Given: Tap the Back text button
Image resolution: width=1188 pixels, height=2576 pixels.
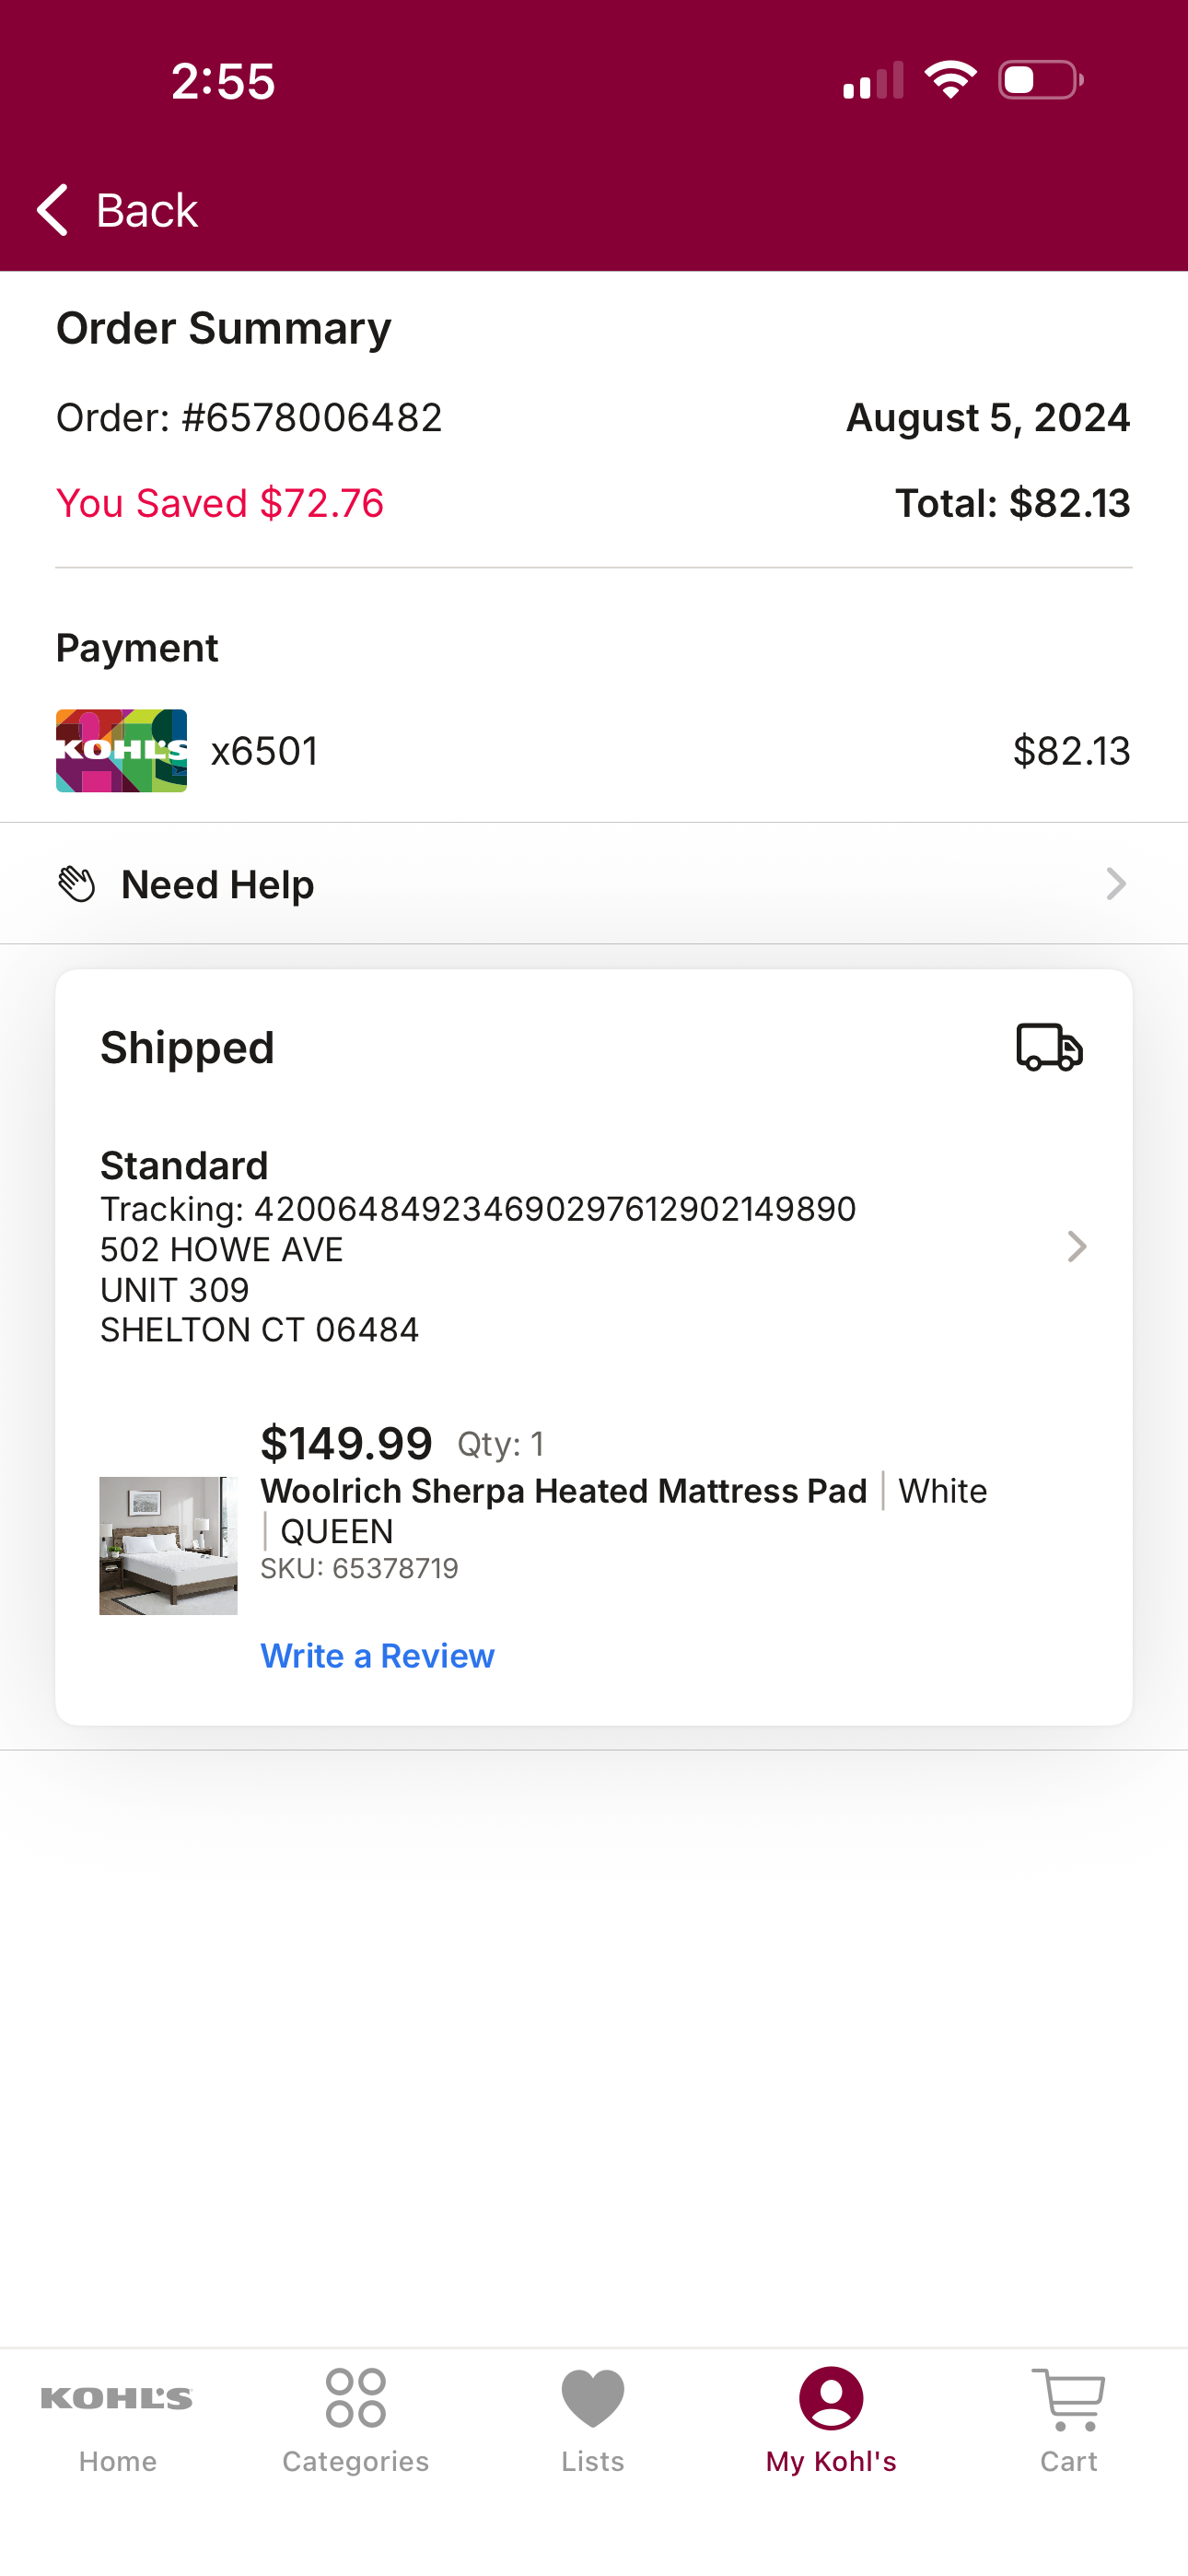Looking at the screenshot, I should (x=147, y=210).
